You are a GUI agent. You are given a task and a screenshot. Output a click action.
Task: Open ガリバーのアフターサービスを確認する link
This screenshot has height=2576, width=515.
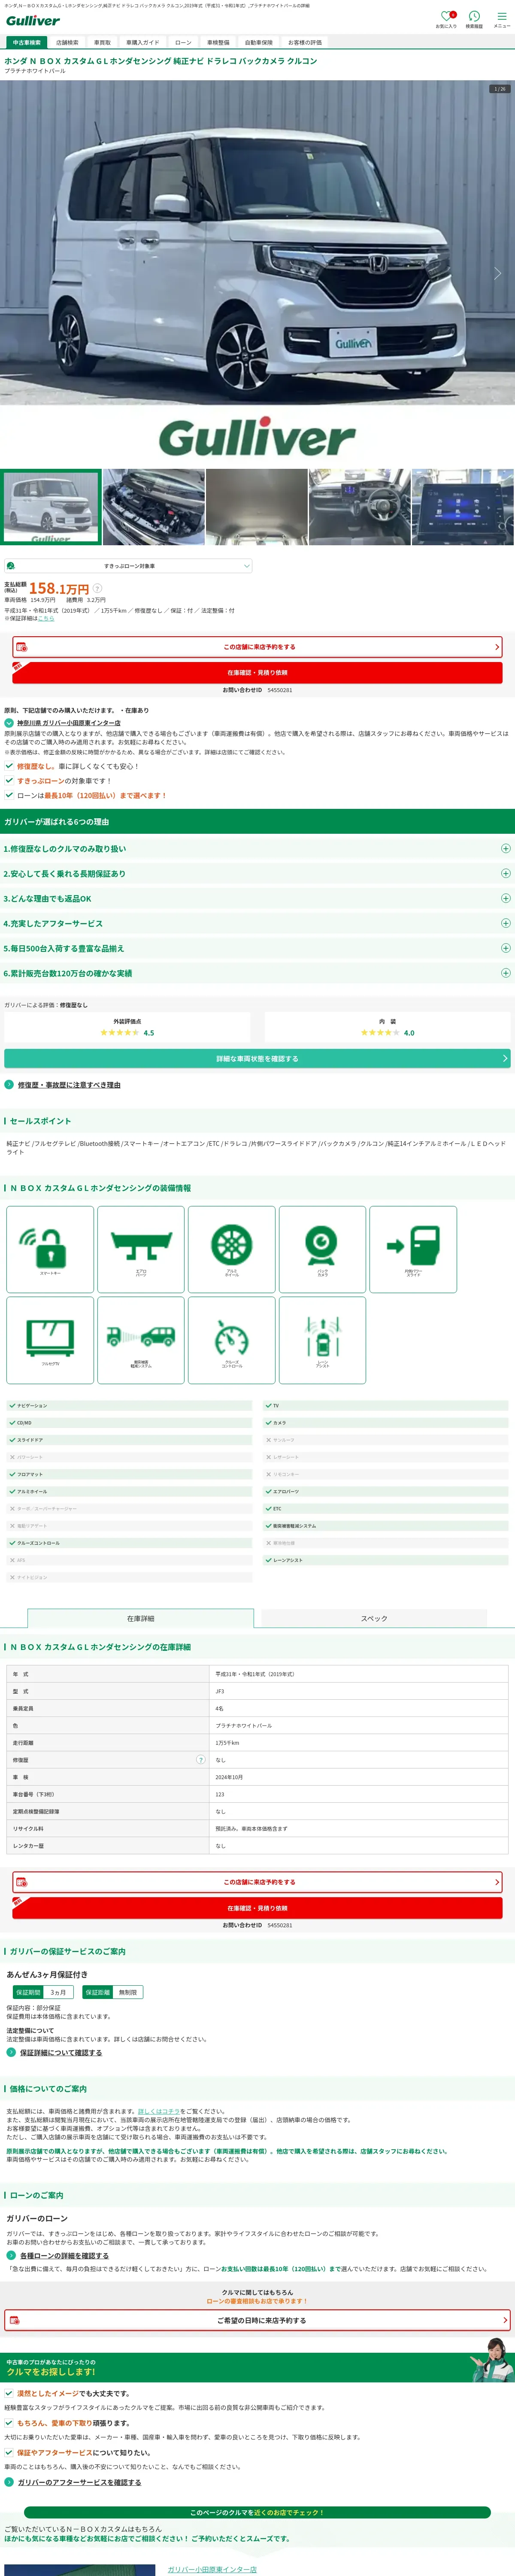(x=79, y=2482)
